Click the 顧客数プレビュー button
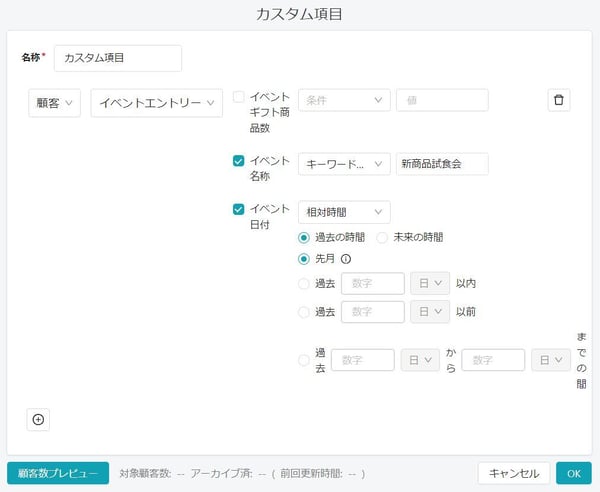 [57, 473]
